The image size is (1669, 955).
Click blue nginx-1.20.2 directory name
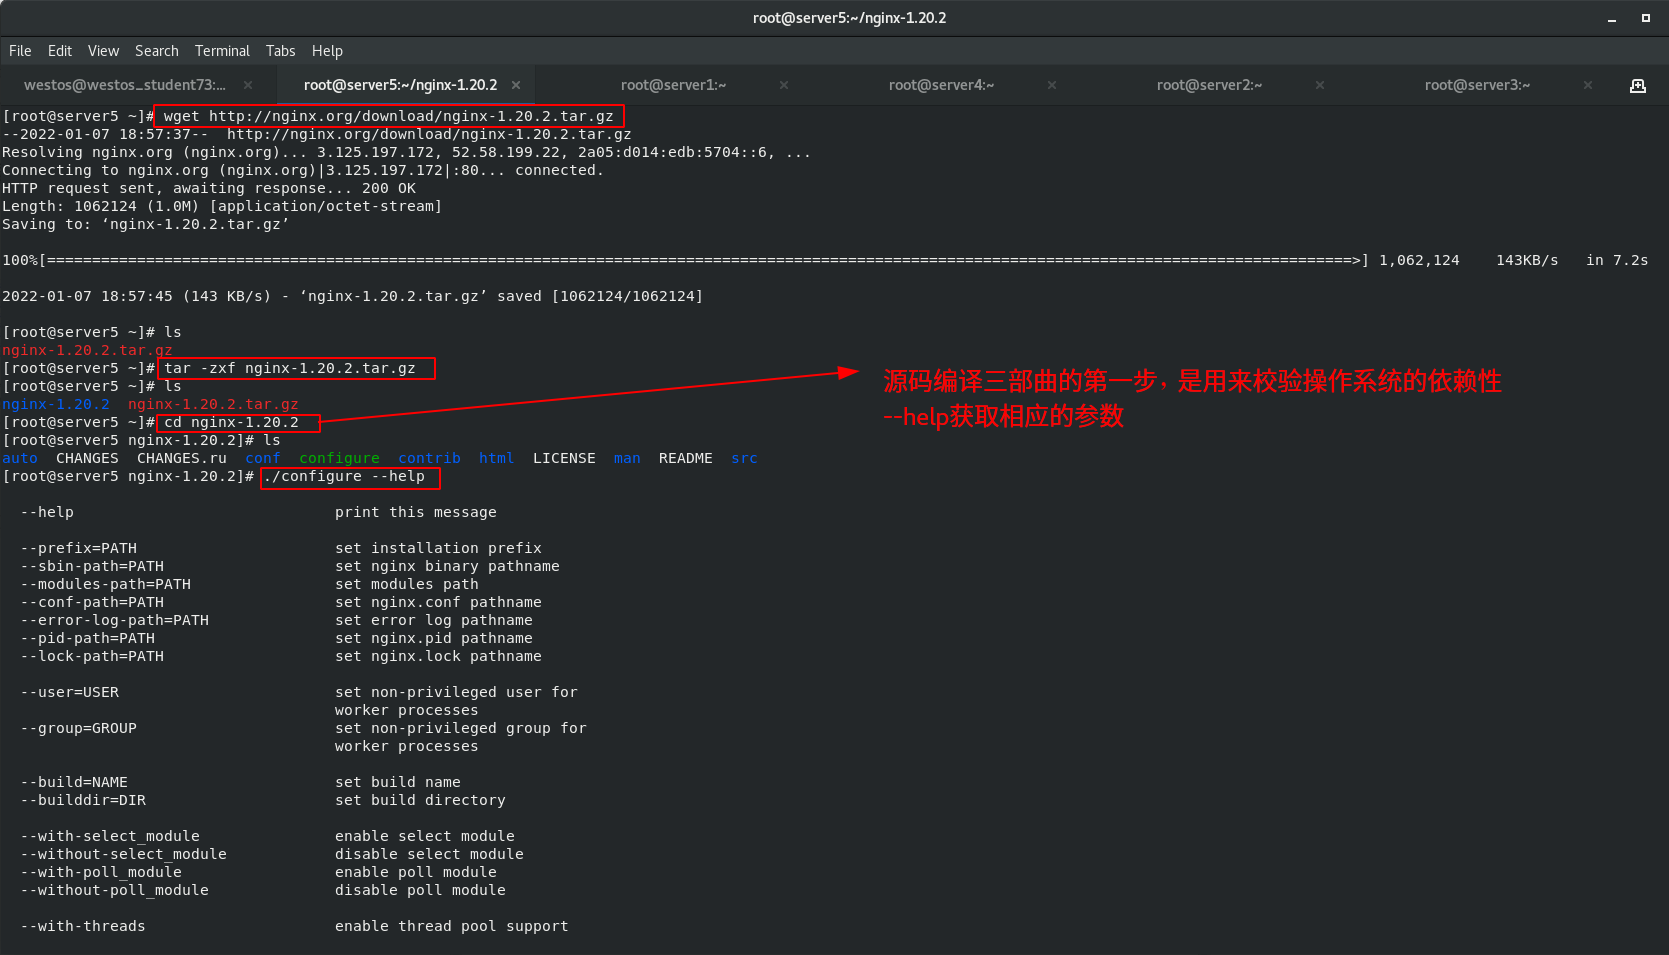(x=56, y=404)
